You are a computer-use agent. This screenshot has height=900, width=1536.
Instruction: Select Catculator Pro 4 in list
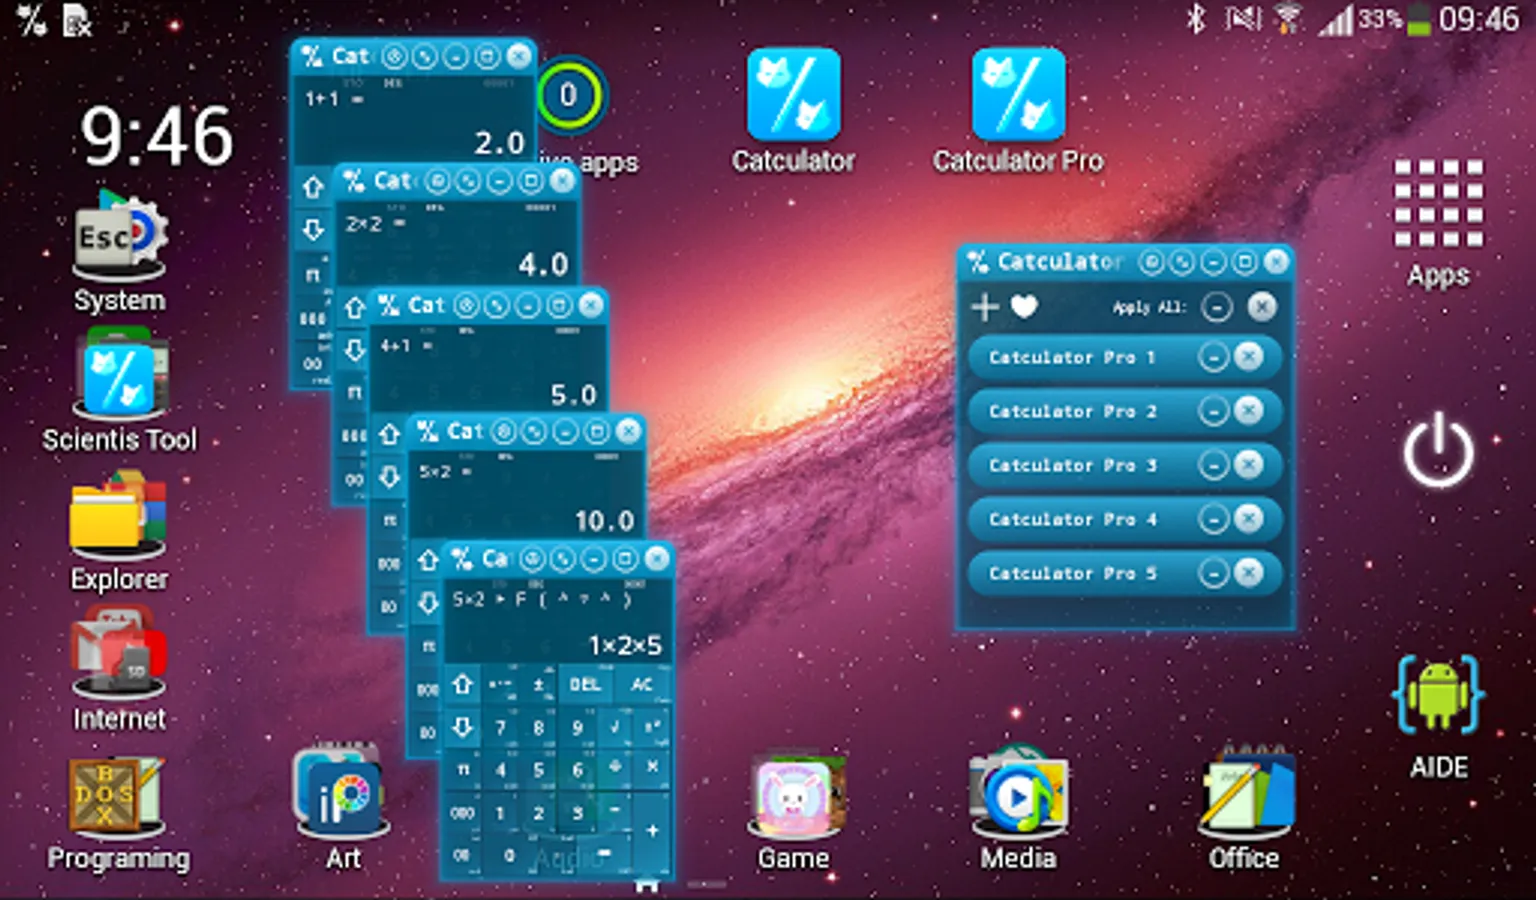(1123, 519)
